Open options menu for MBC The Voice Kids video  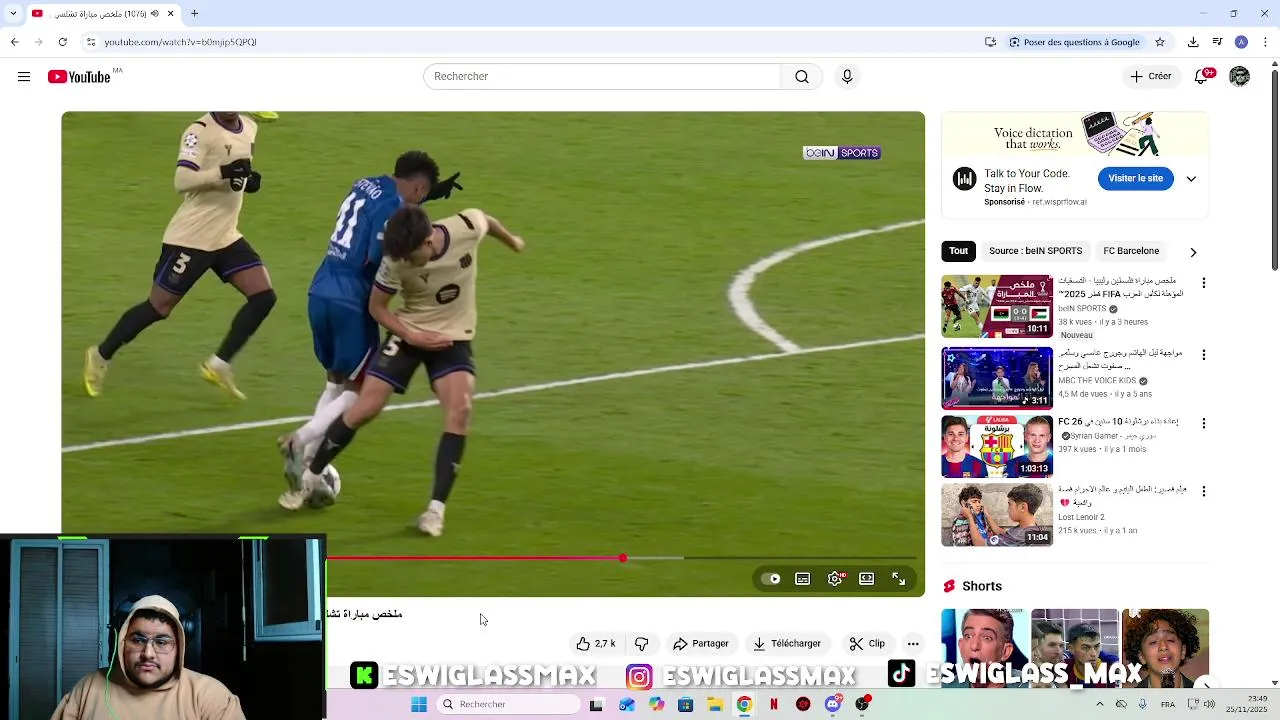point(1204,355)
